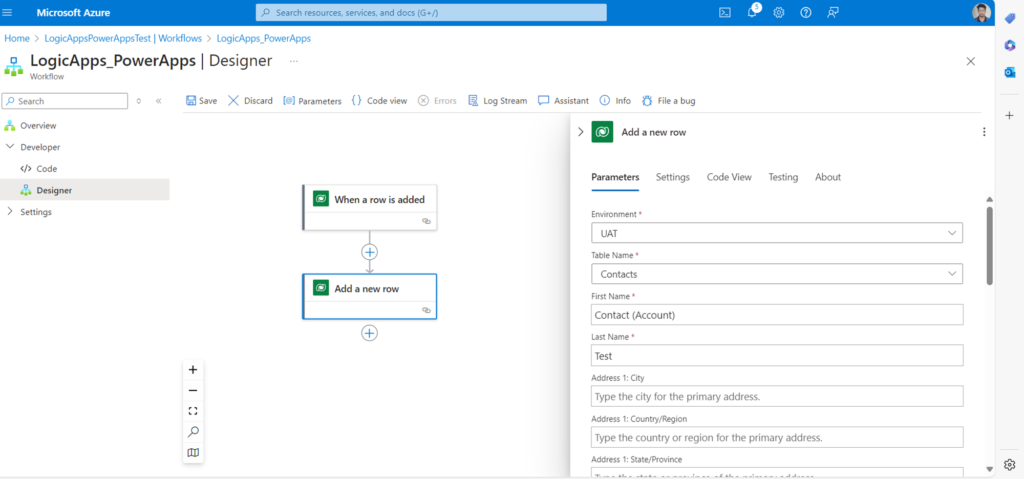Click the search resources box
The width and height of the screenshot is (1024, 479).
pyautogui.click(x=431, y=12)
